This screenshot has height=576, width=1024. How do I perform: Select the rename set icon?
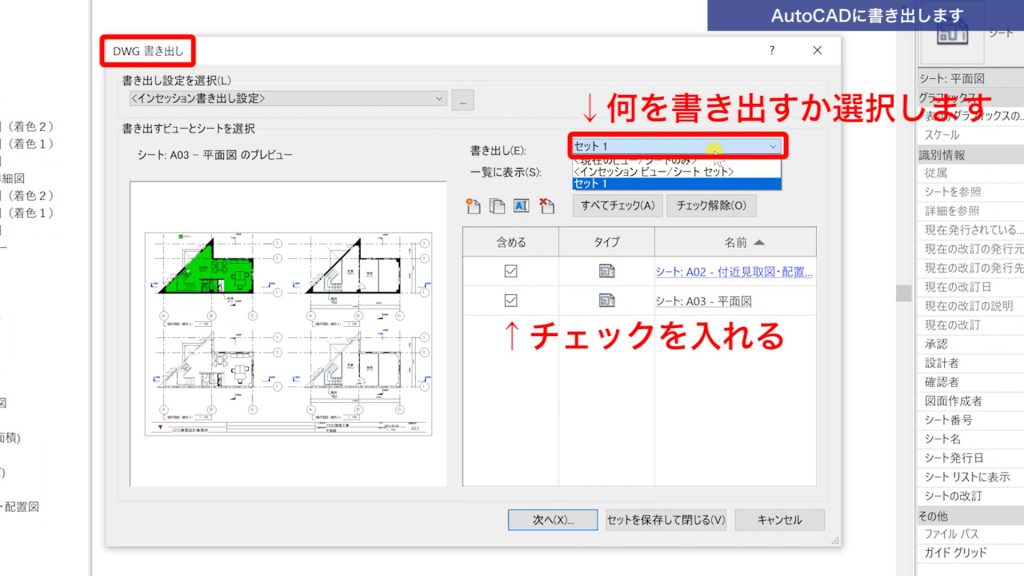(522, 206)
